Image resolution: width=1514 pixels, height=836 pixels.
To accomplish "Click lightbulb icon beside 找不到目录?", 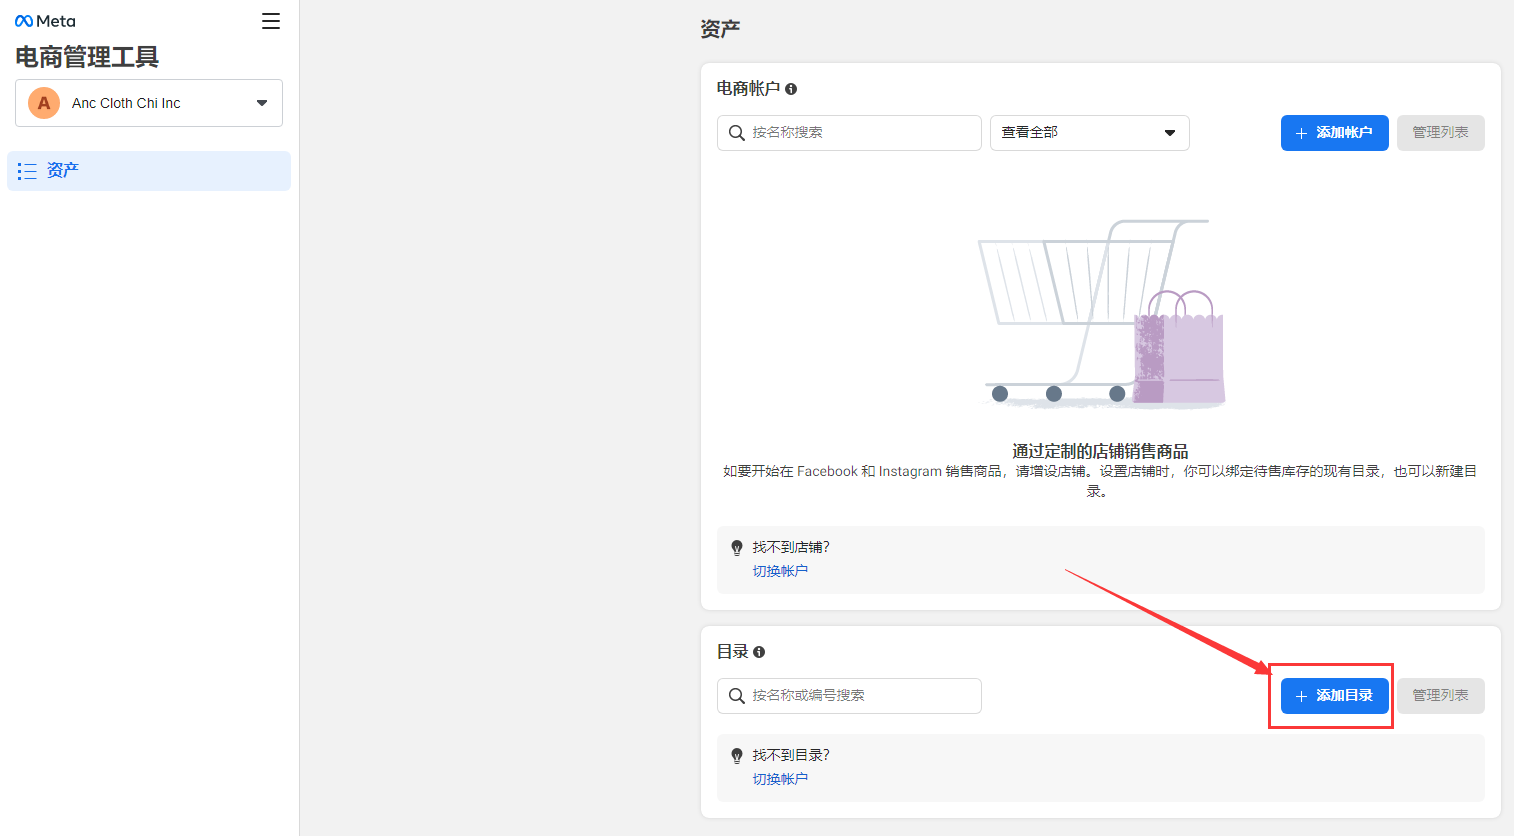I will 737,756.
